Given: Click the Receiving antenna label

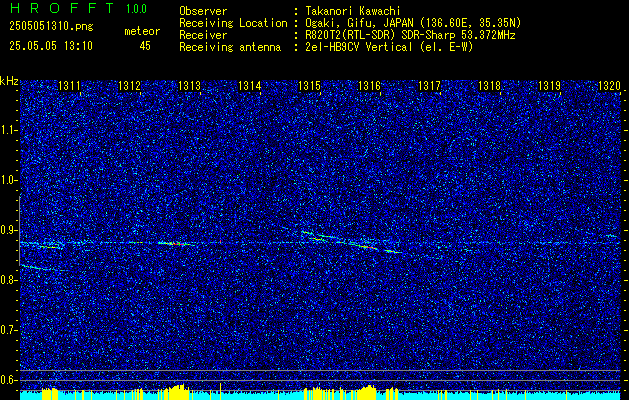Looking at the screenshot, I should point(230,47).
